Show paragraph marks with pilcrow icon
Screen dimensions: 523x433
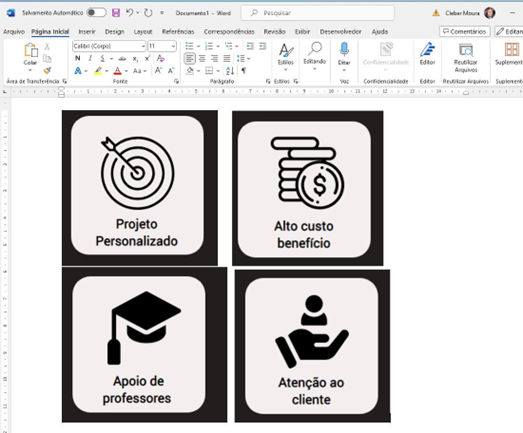[x=244, y=71]
